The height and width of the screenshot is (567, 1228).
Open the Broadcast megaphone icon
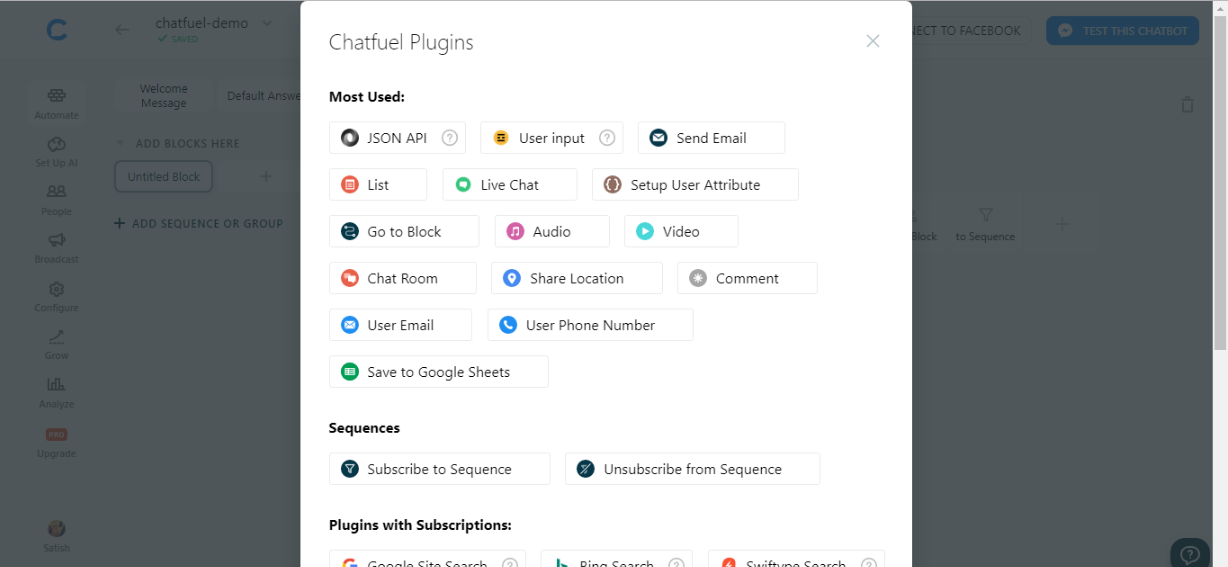tap(56, 241)
